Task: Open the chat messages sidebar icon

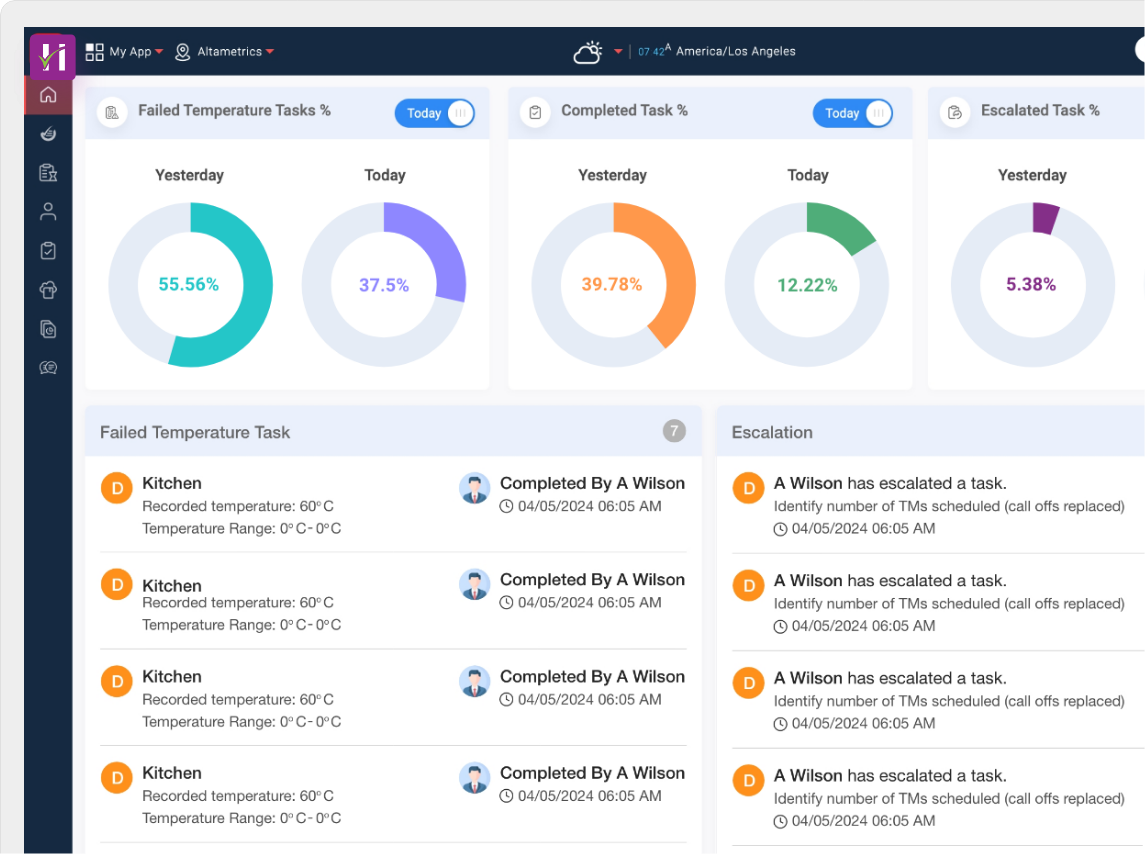Action: tap(48, 367)
